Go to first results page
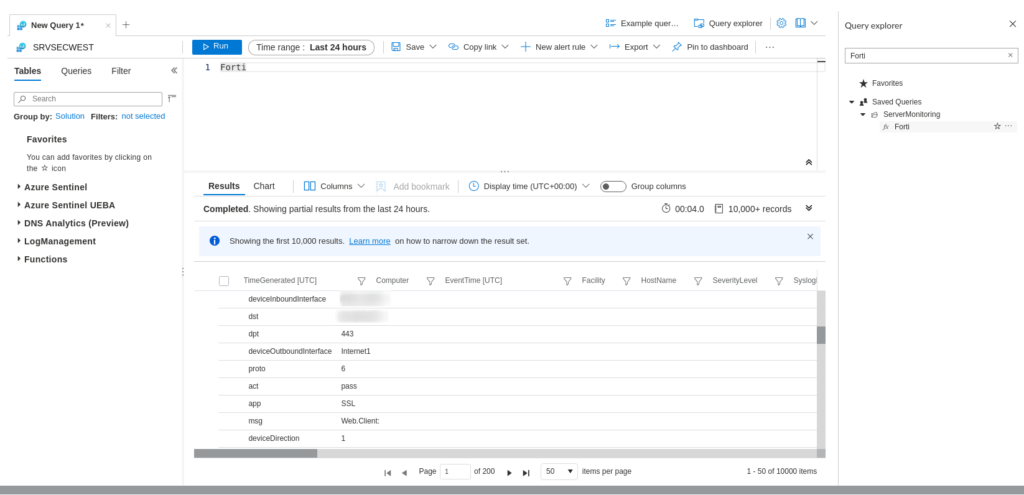Screen dimensions: 1024x495 (387, 472)
